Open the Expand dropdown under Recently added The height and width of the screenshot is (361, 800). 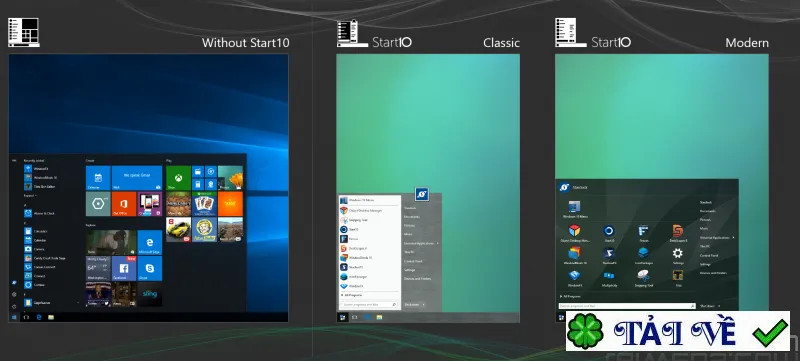point(30,195)
